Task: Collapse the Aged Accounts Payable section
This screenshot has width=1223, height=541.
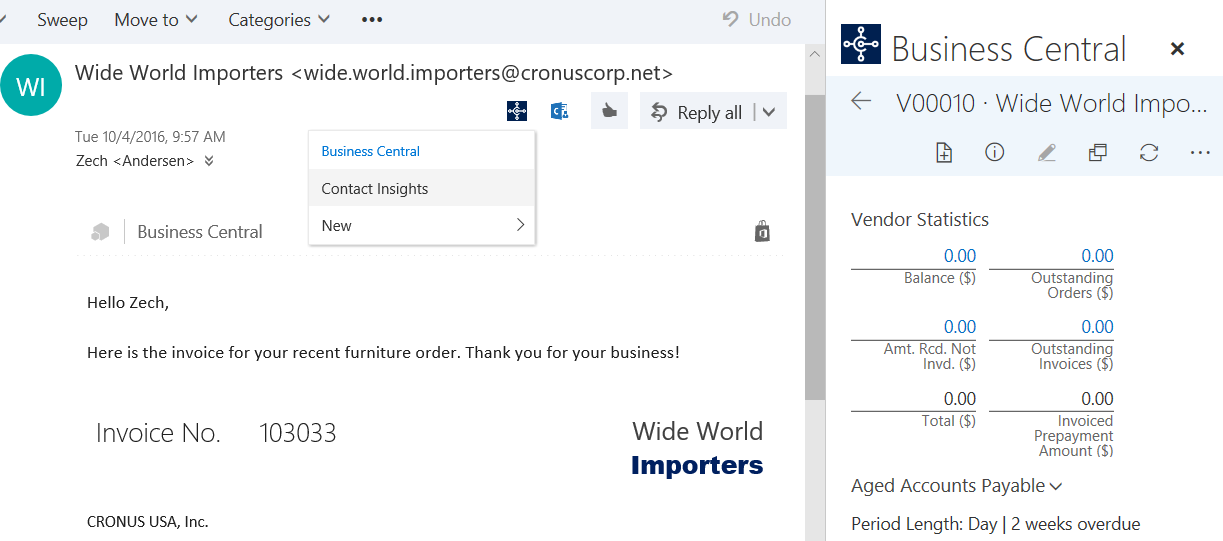Action: pos(956,486)
